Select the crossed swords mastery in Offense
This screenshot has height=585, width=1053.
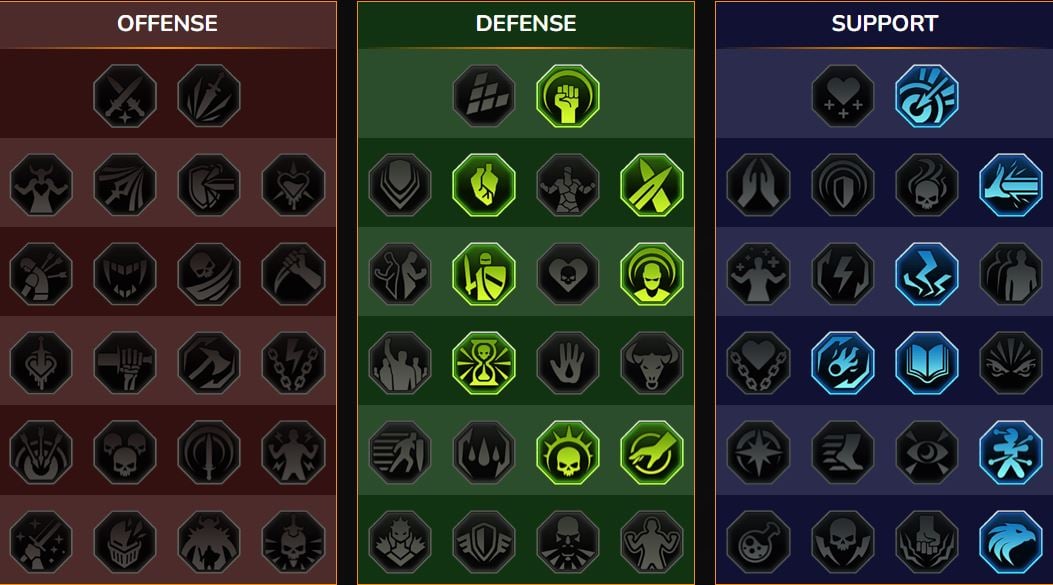pos(125,96)
